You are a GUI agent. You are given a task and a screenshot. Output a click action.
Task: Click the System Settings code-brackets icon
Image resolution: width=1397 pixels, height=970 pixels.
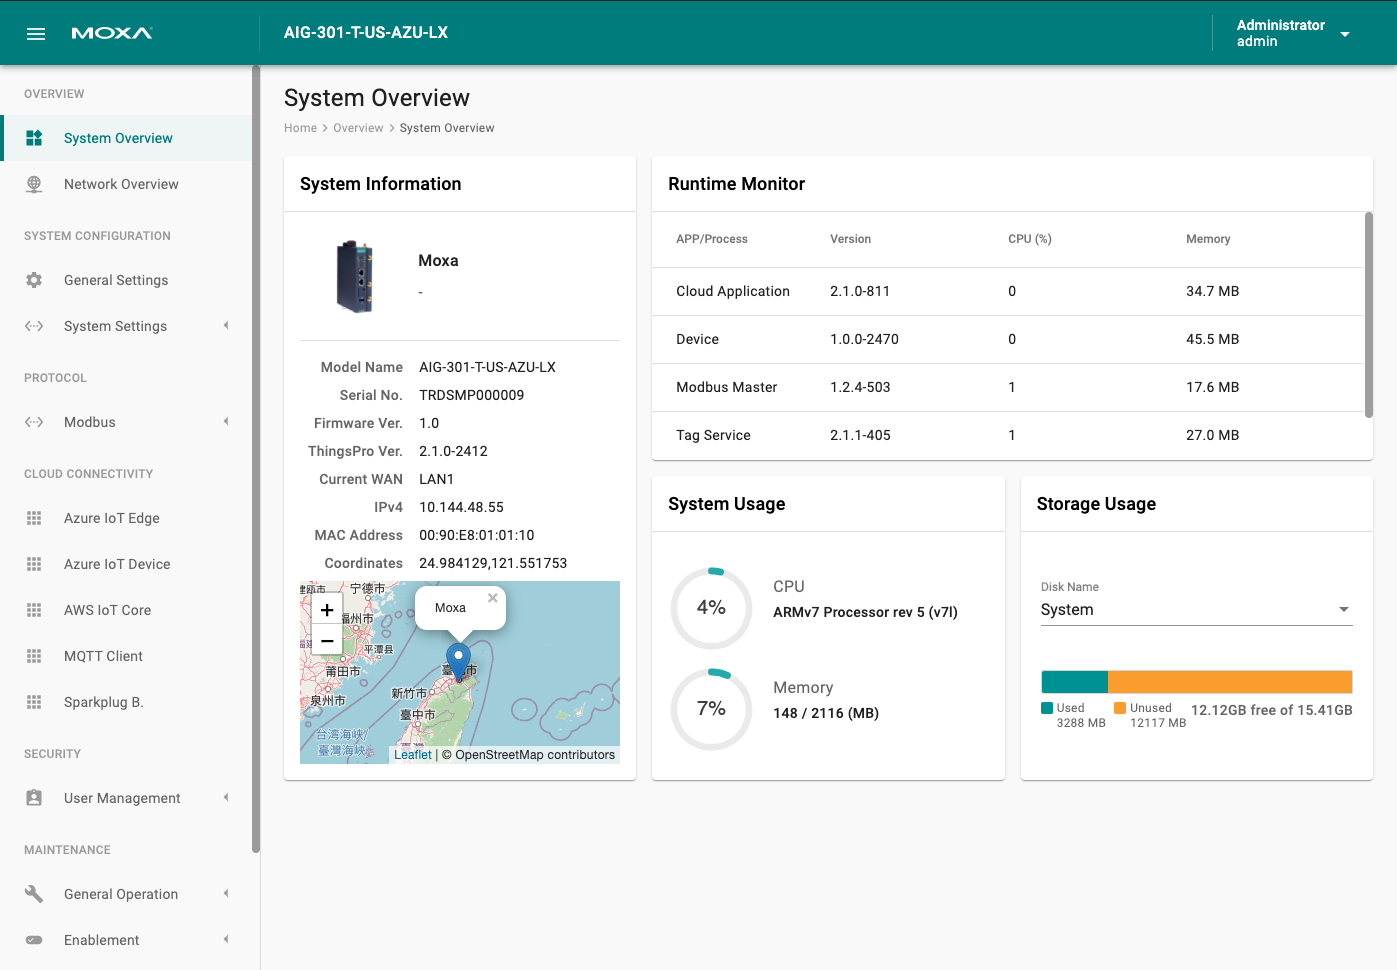pos(34,326)
